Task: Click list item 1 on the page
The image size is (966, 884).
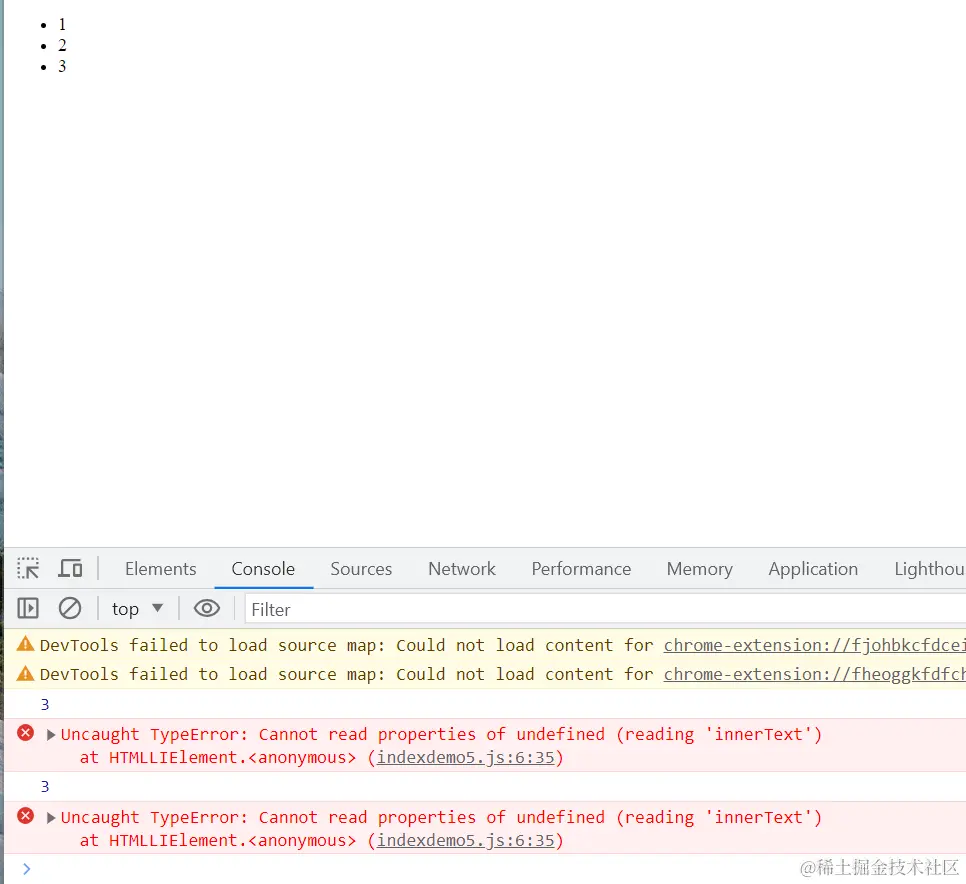Action: [62, 24]
